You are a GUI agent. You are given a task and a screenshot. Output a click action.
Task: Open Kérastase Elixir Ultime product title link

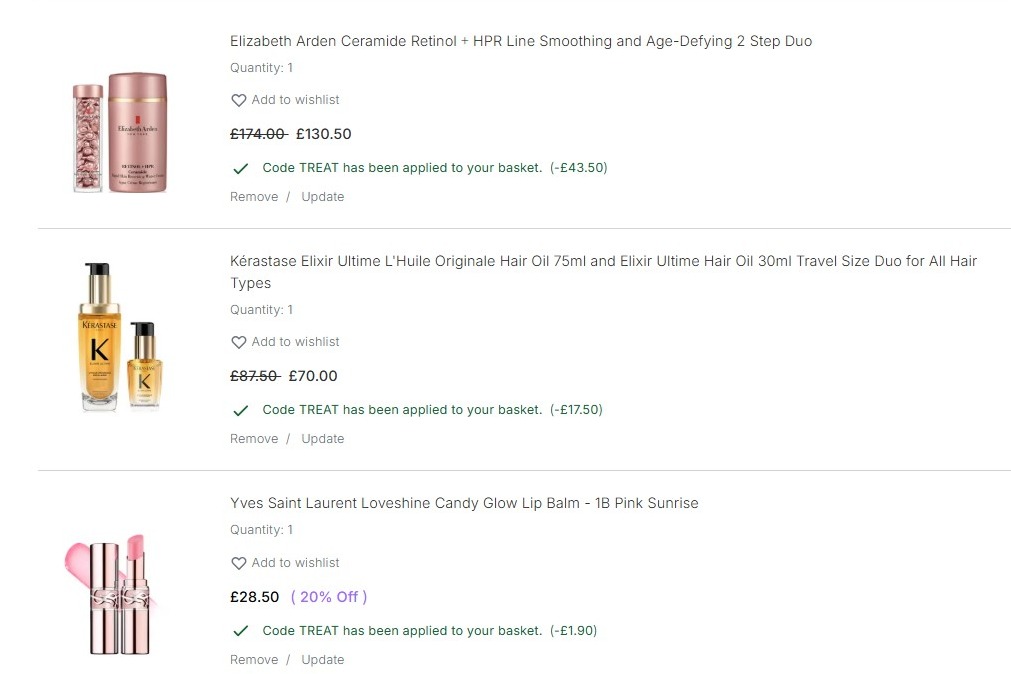click(x=602, y=262)
